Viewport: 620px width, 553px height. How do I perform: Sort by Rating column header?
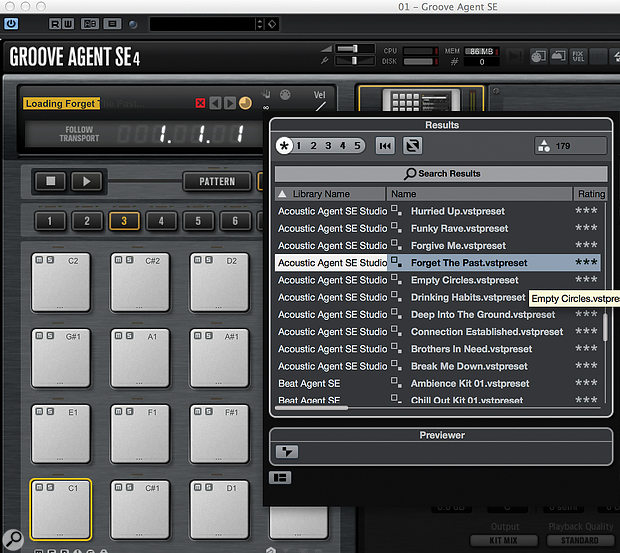[590, 194]
